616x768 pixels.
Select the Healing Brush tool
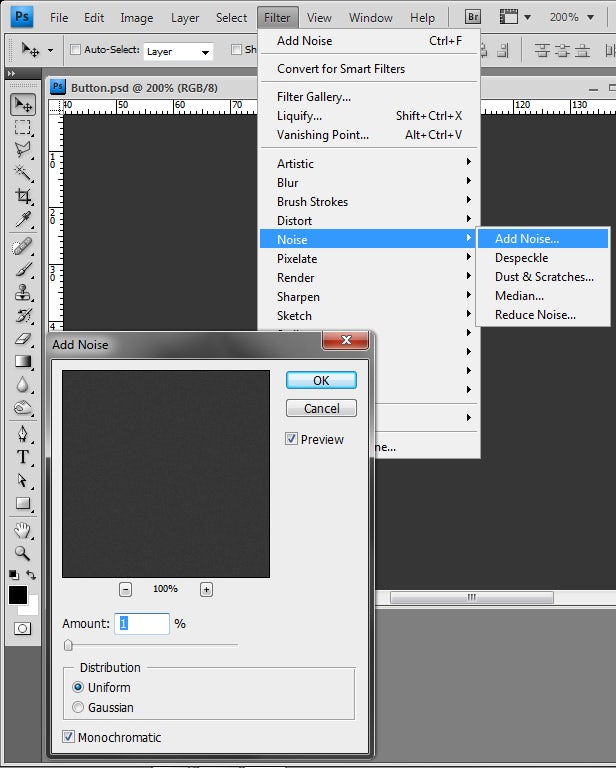(x=23, y=247)
